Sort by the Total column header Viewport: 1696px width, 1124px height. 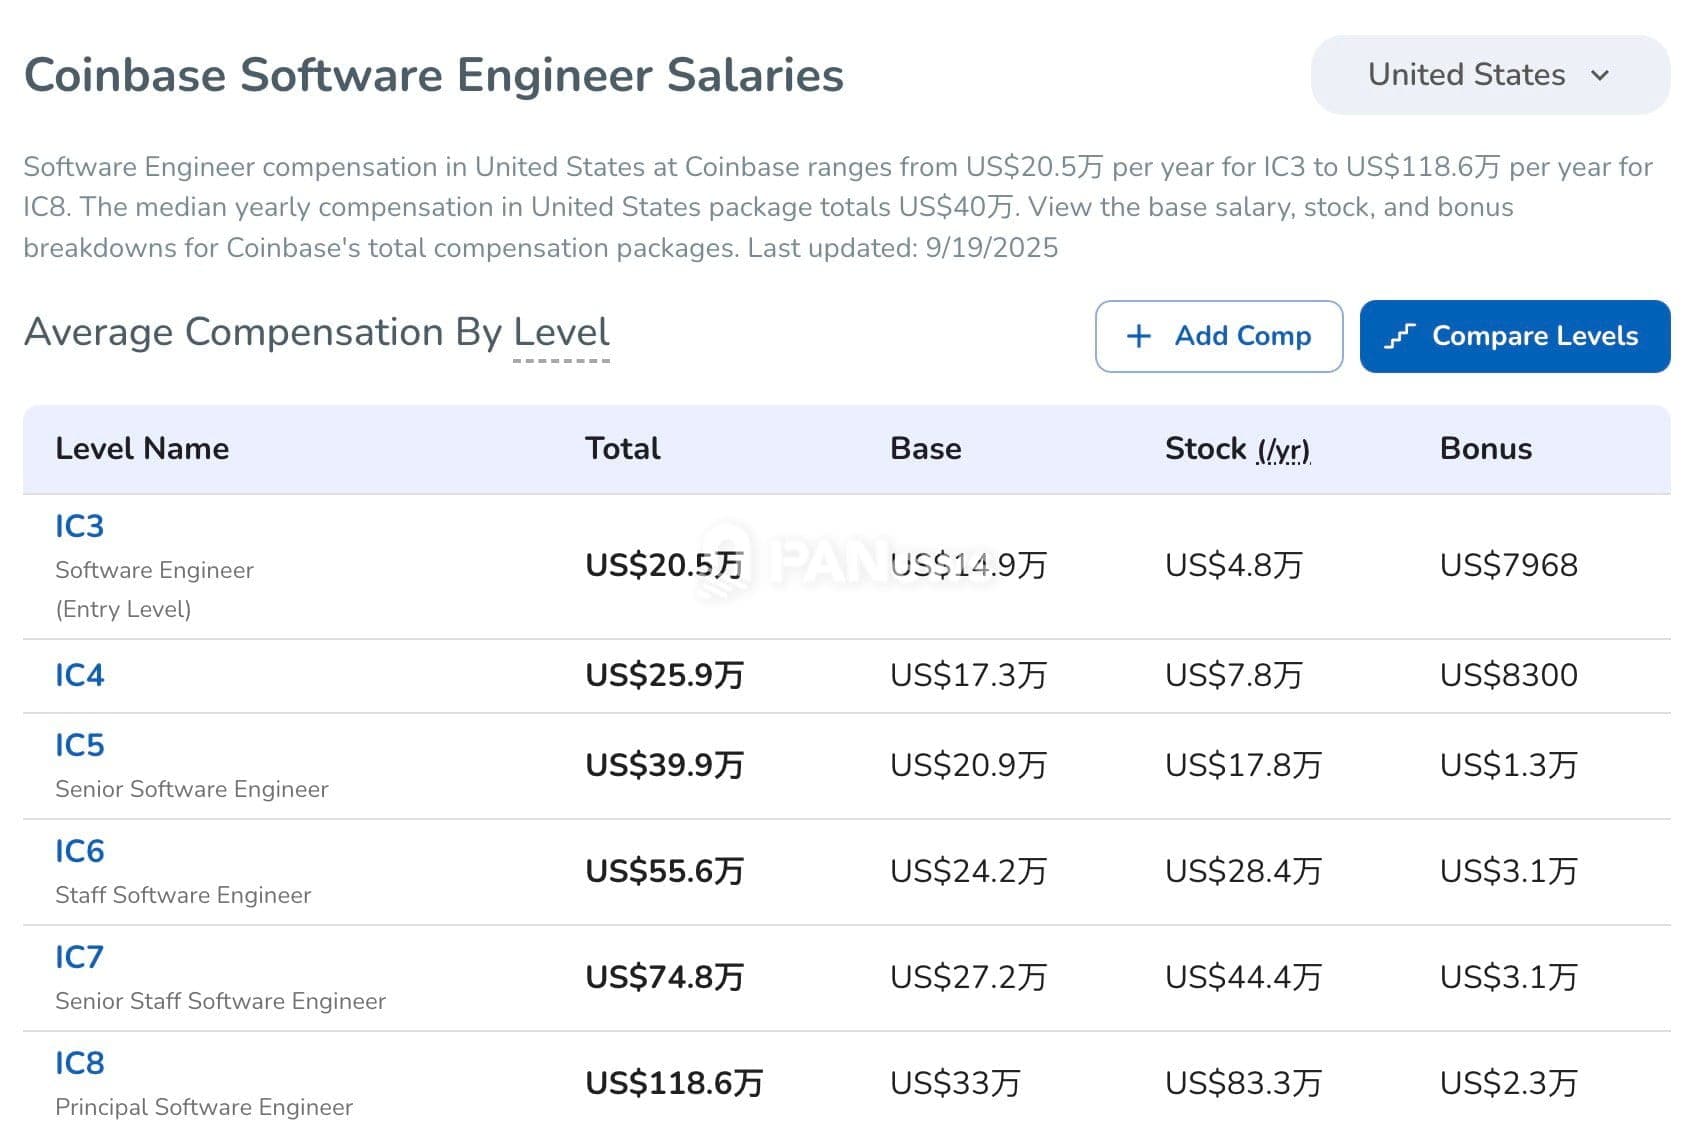click(622, 448)
